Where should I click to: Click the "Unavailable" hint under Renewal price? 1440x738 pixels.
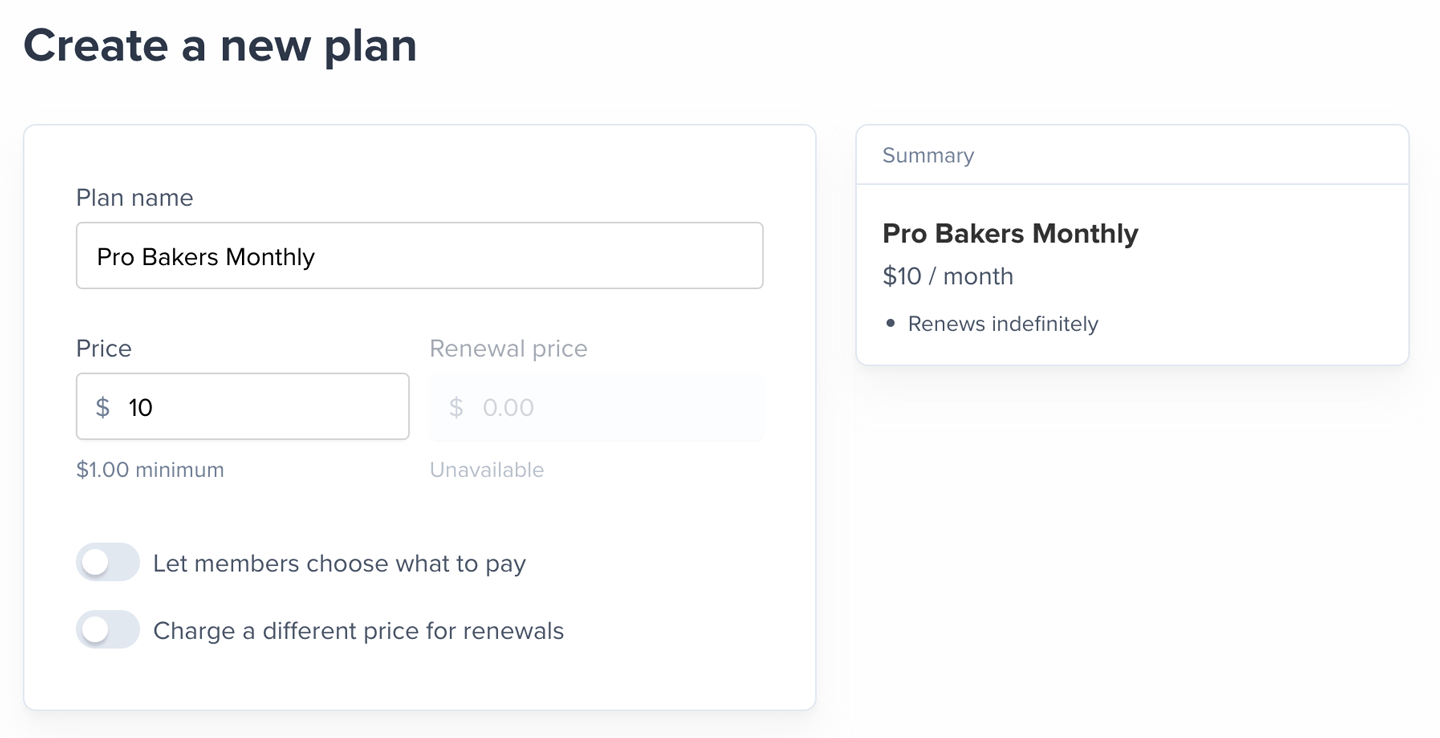coord(487,470)
